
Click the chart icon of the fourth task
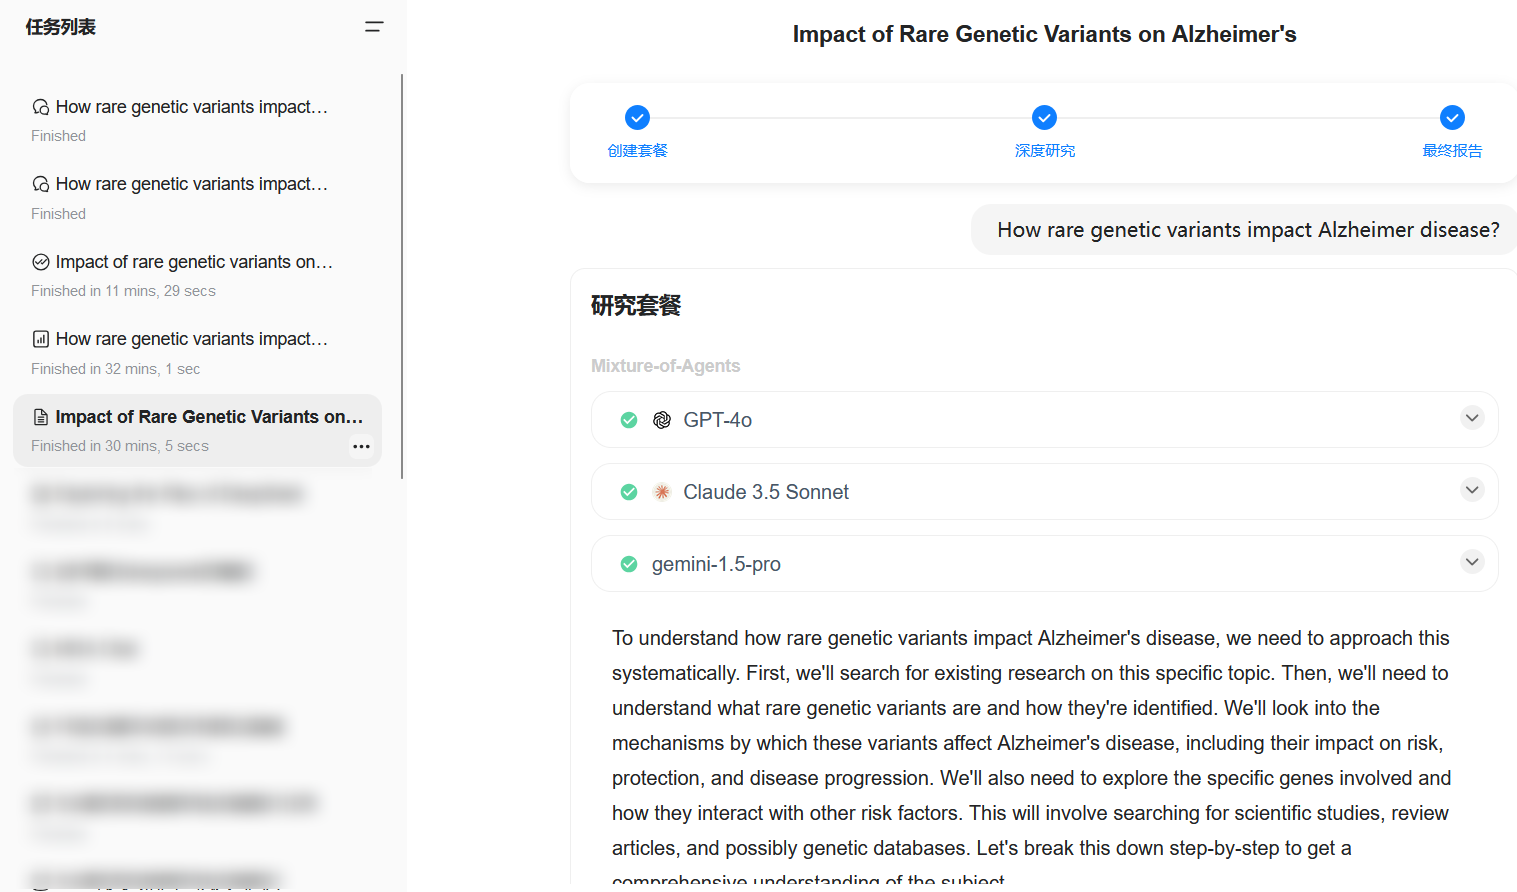click(x=41, y=339)
